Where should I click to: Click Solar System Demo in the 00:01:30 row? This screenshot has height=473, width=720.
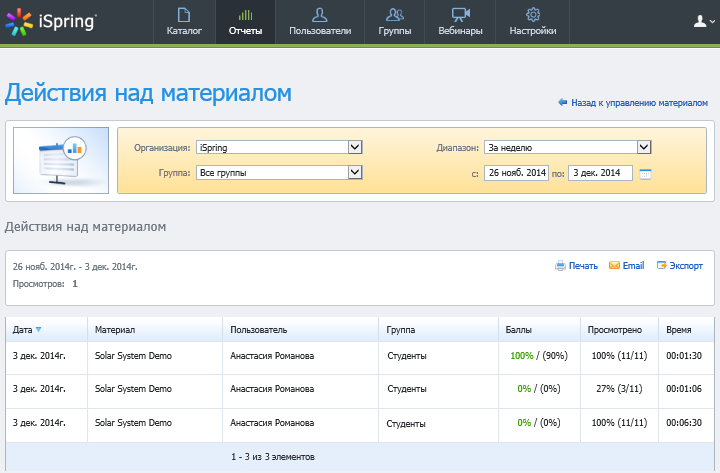[x=133, y=356]
